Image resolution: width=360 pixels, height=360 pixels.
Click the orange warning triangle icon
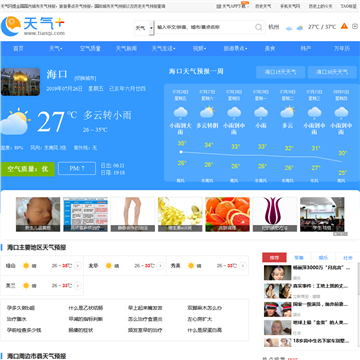[x=344, y=26]
